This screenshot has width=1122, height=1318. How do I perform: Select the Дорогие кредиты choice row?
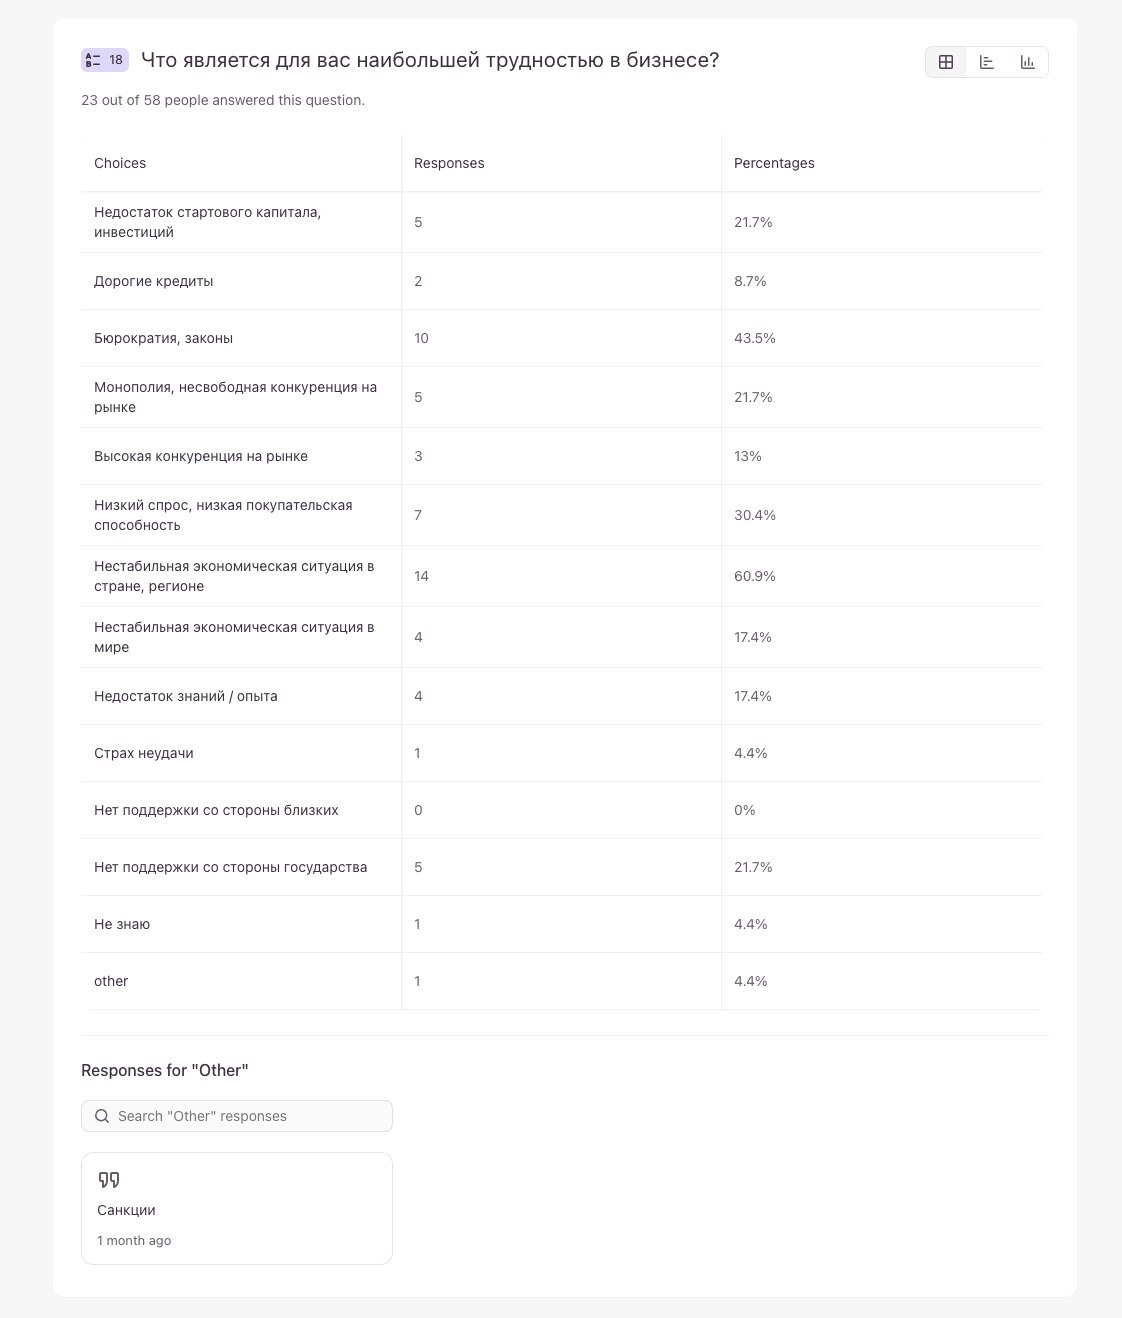[562, 281]
